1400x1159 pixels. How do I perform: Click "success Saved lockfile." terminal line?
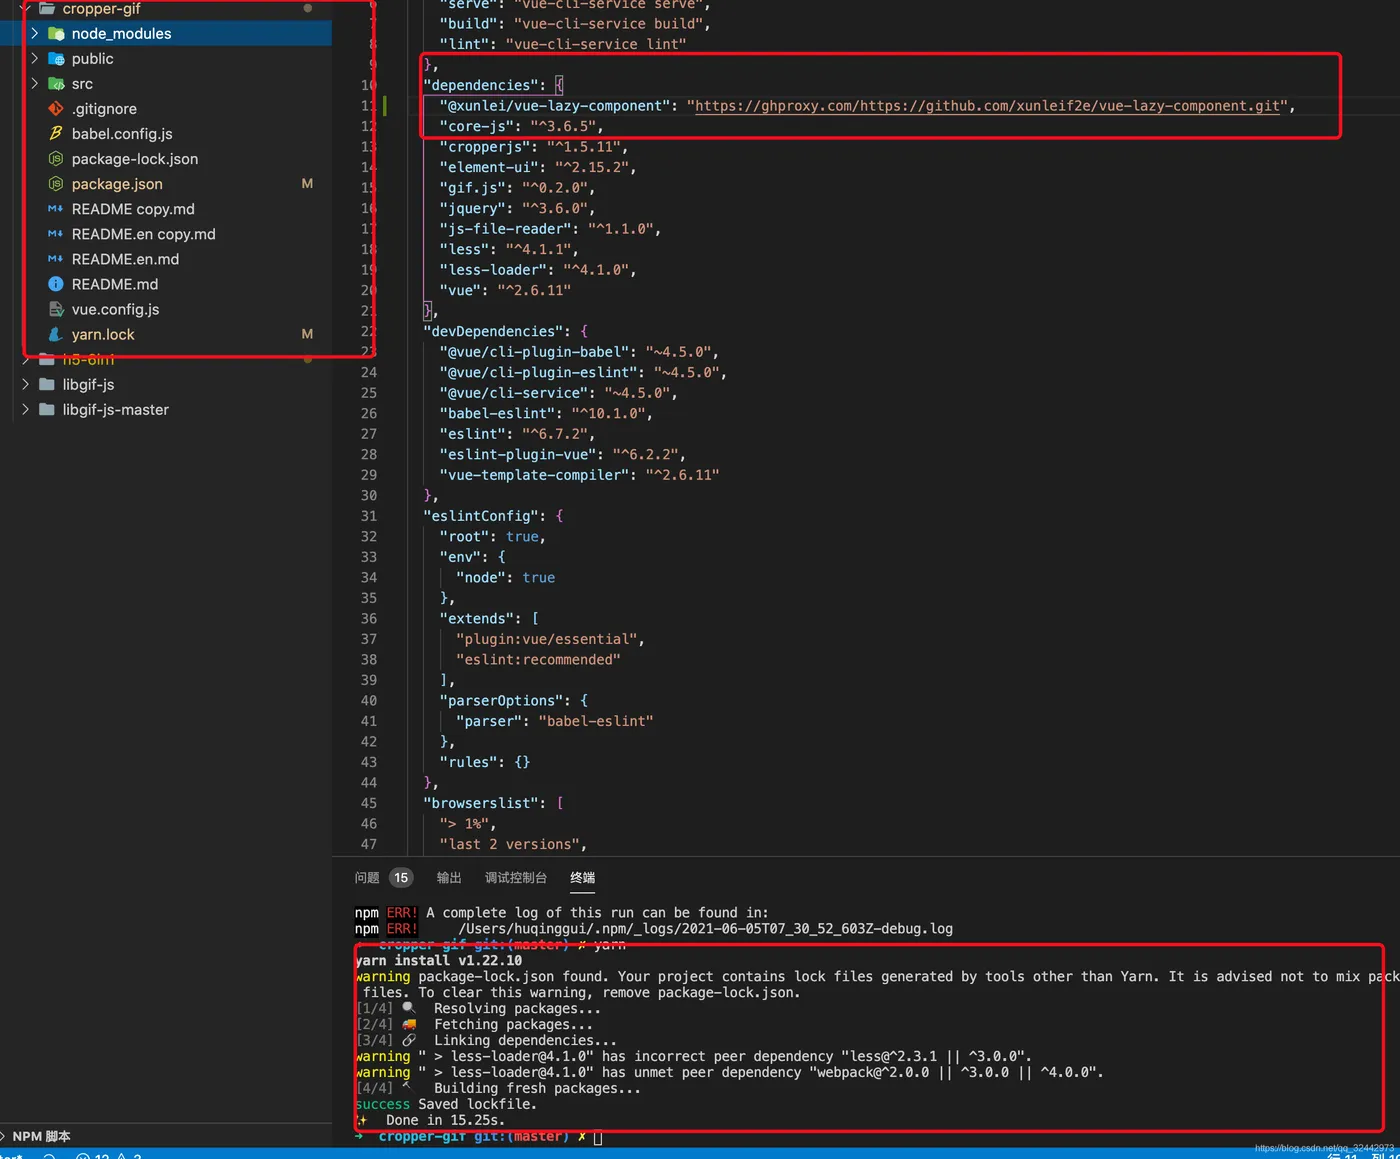(446, 1105)
